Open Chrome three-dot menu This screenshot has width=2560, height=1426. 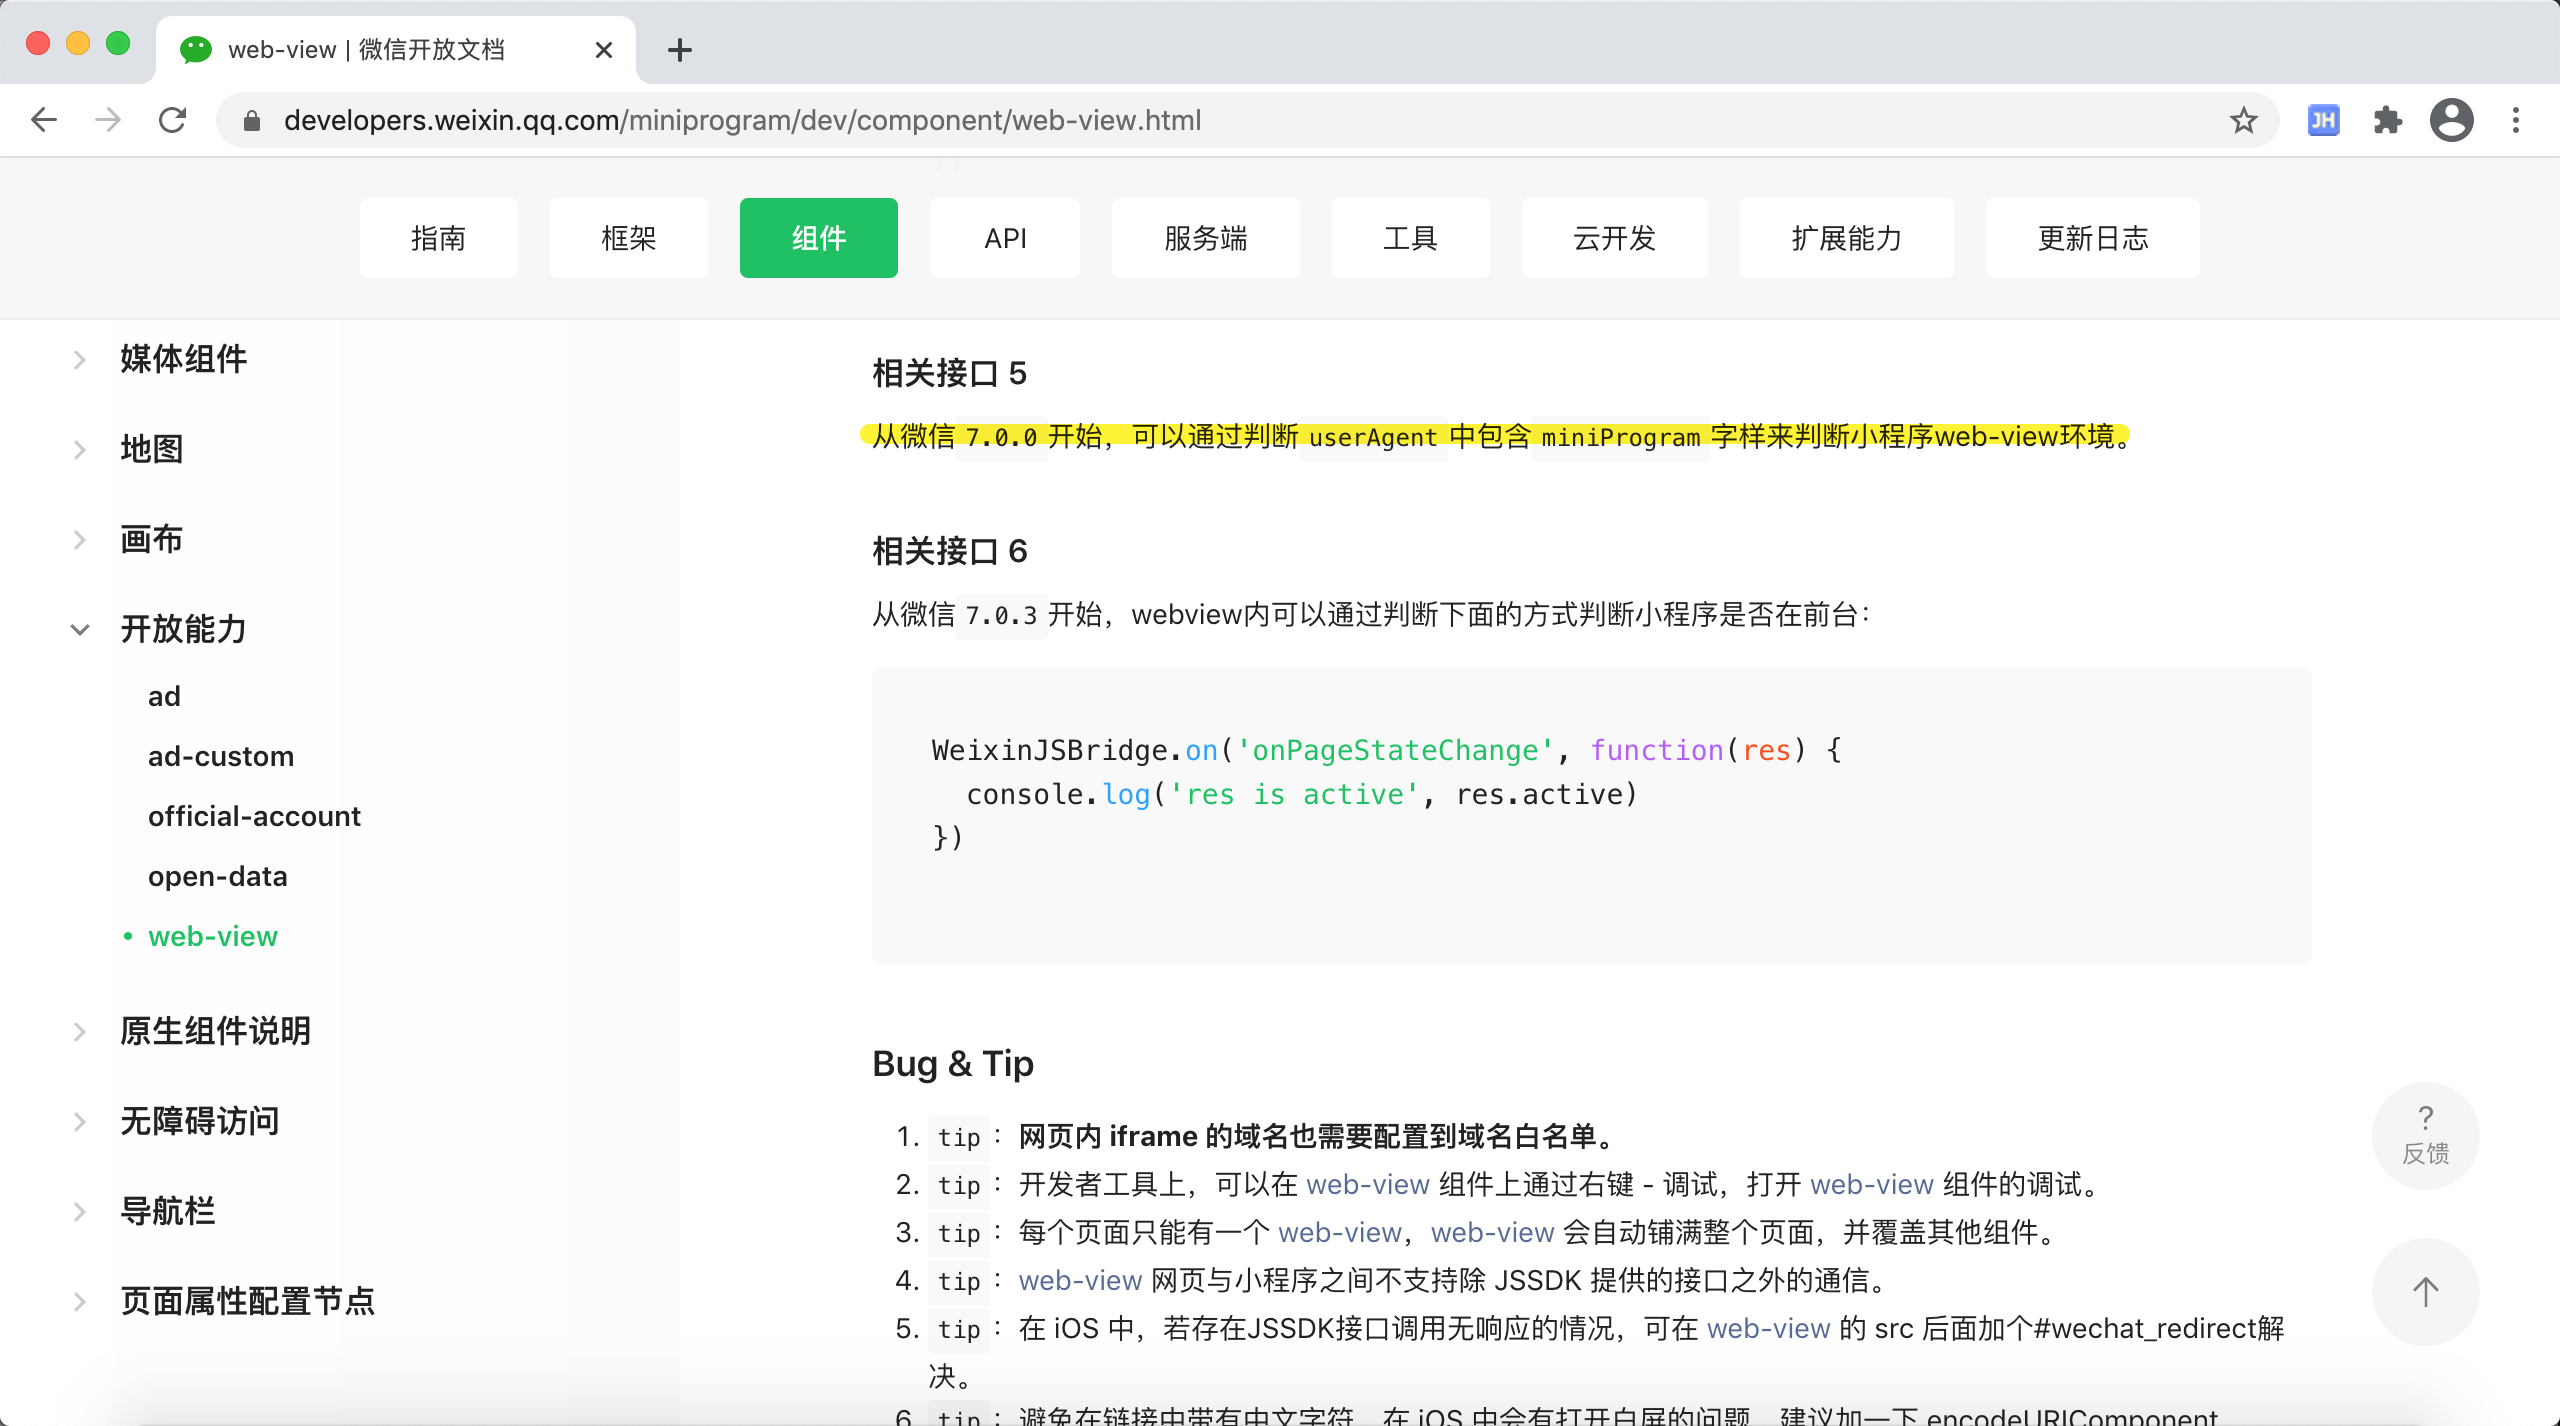pos(2516,120)
